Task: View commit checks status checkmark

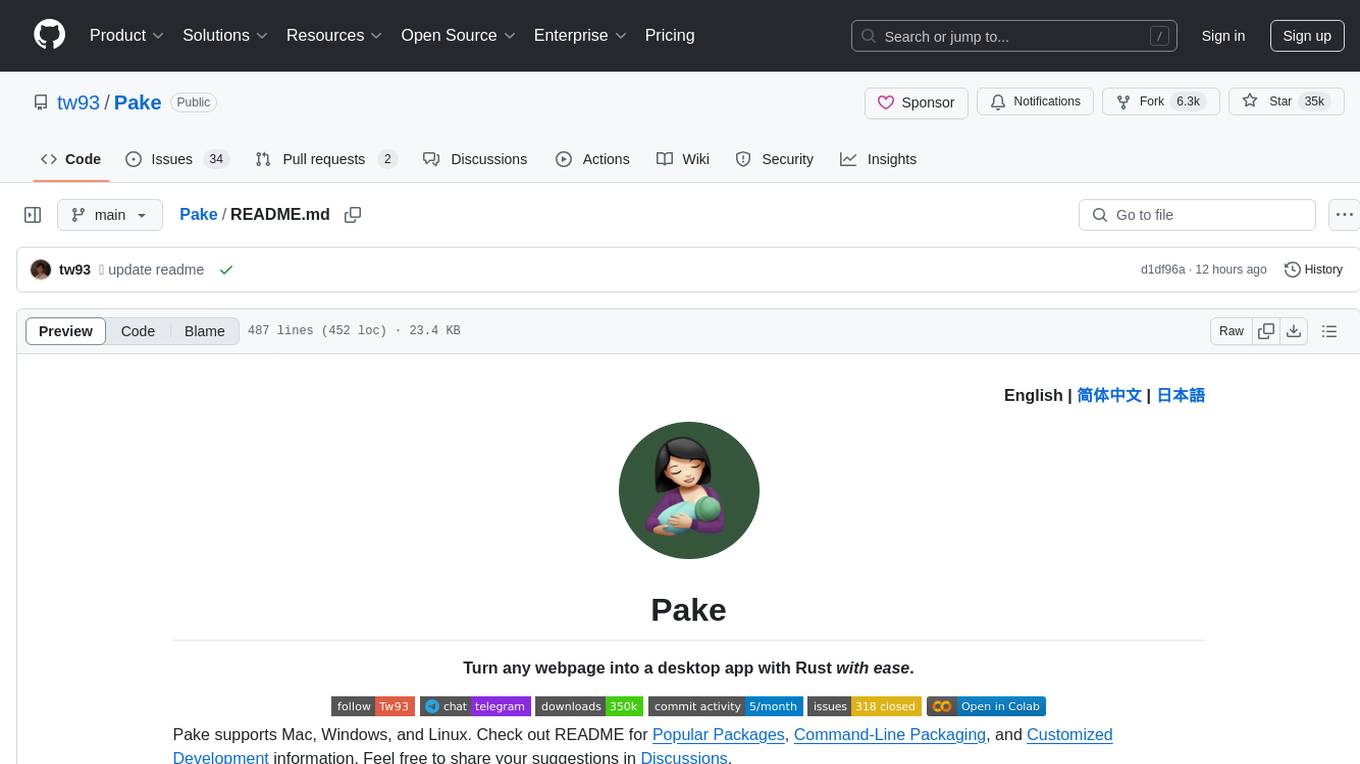Action: [226, 270]
